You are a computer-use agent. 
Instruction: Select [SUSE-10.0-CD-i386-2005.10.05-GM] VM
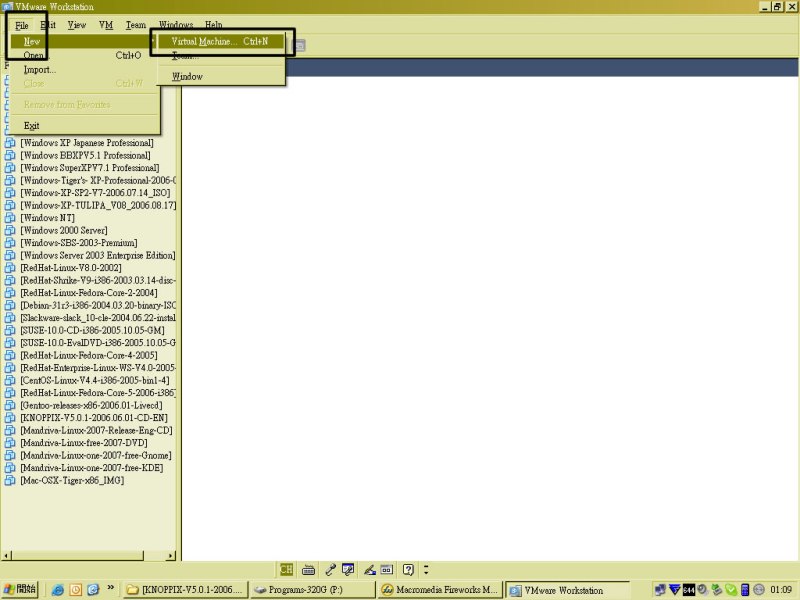[92, 330]
